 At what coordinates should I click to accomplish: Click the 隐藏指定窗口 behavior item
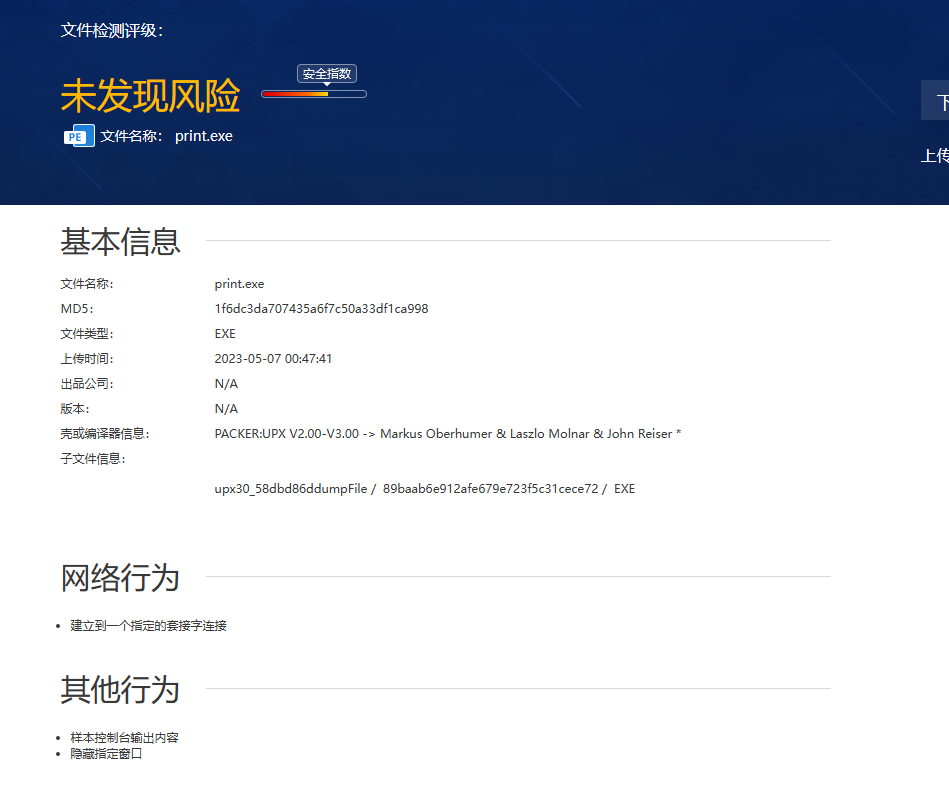(107, 753)
